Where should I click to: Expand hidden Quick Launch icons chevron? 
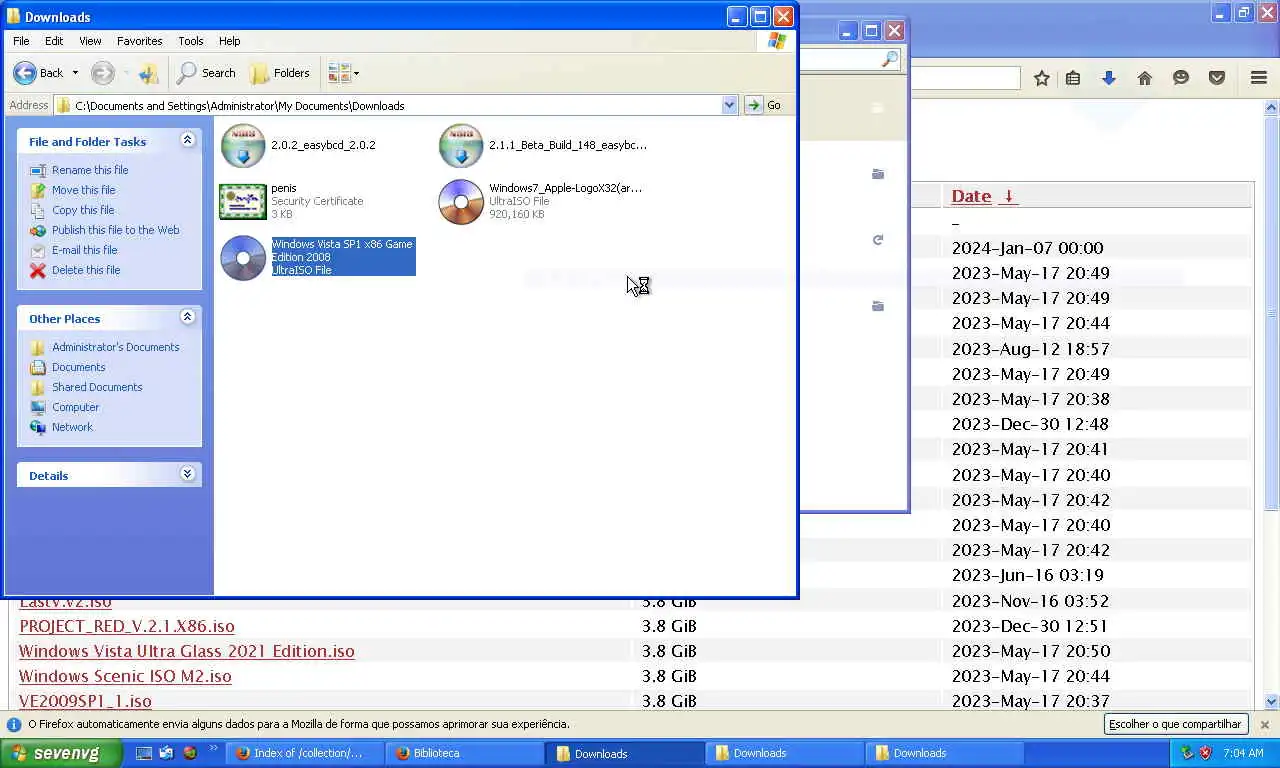pyautogui.click(x=213, y=748)
